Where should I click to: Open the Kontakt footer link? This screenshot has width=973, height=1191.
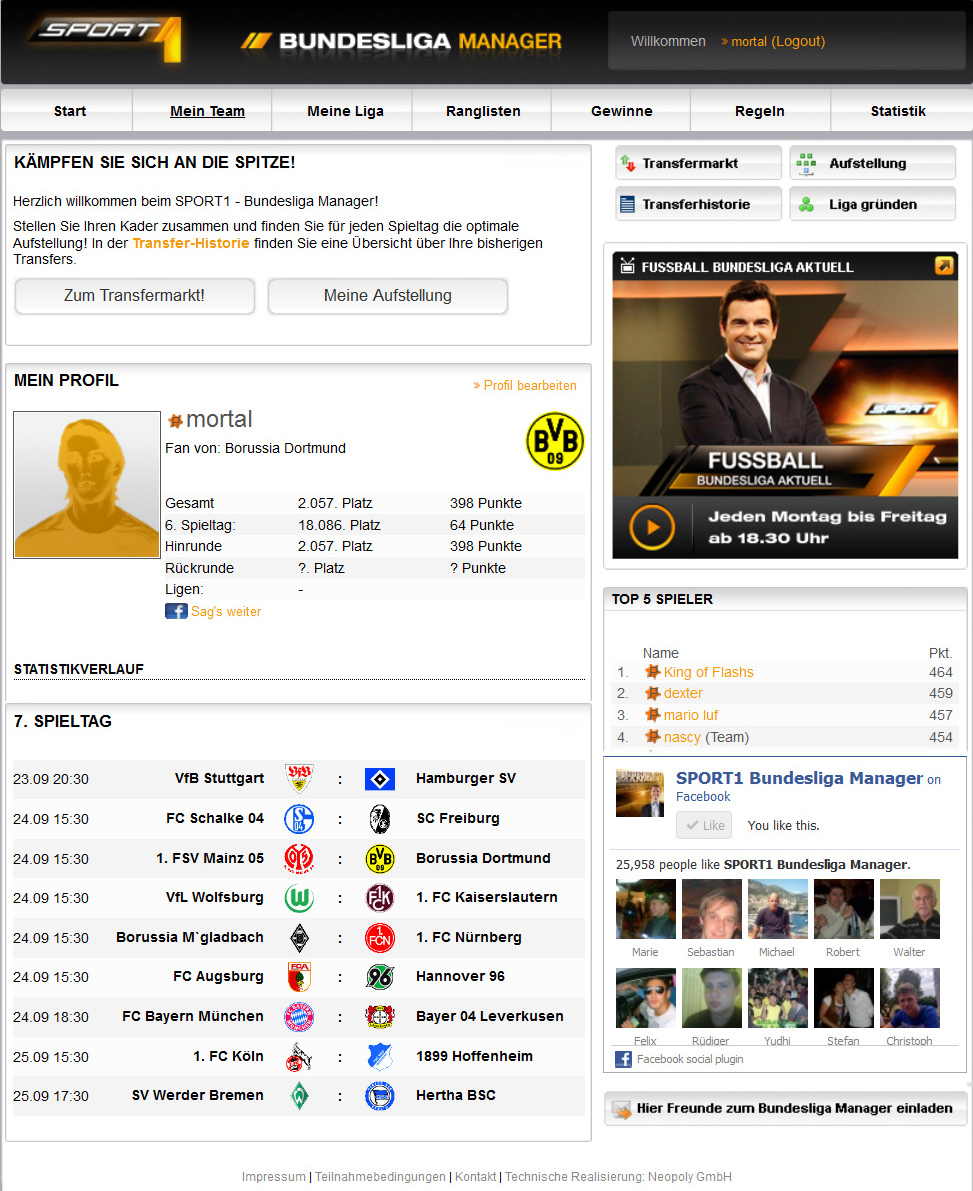tap(475, 1177)
